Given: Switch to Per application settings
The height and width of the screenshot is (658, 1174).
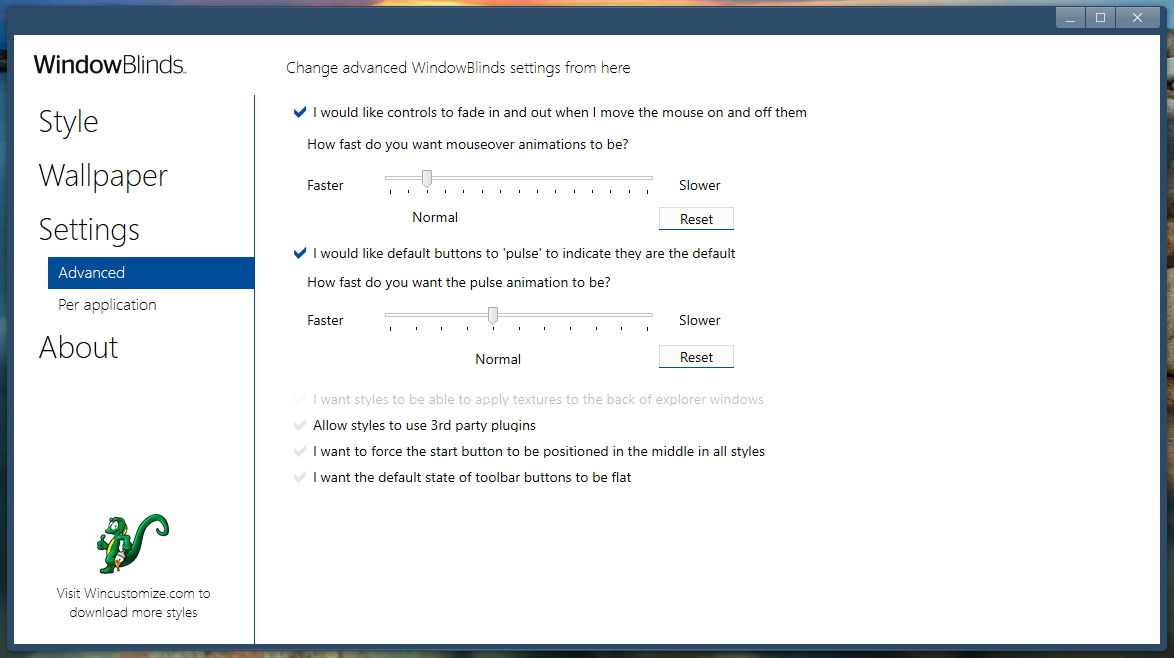Looking at the screenshot, I should pyautogui.click(x=107, y=305).
